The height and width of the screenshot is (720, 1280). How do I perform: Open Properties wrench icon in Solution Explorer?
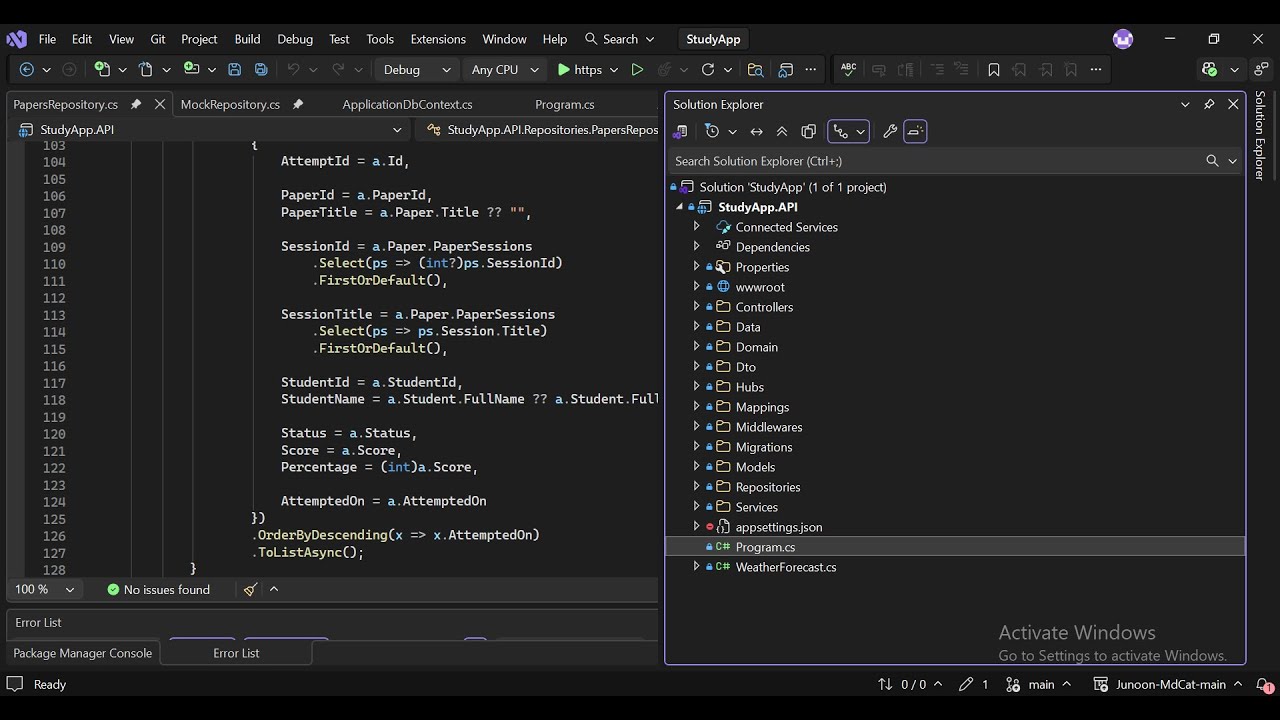pos(890,131)
